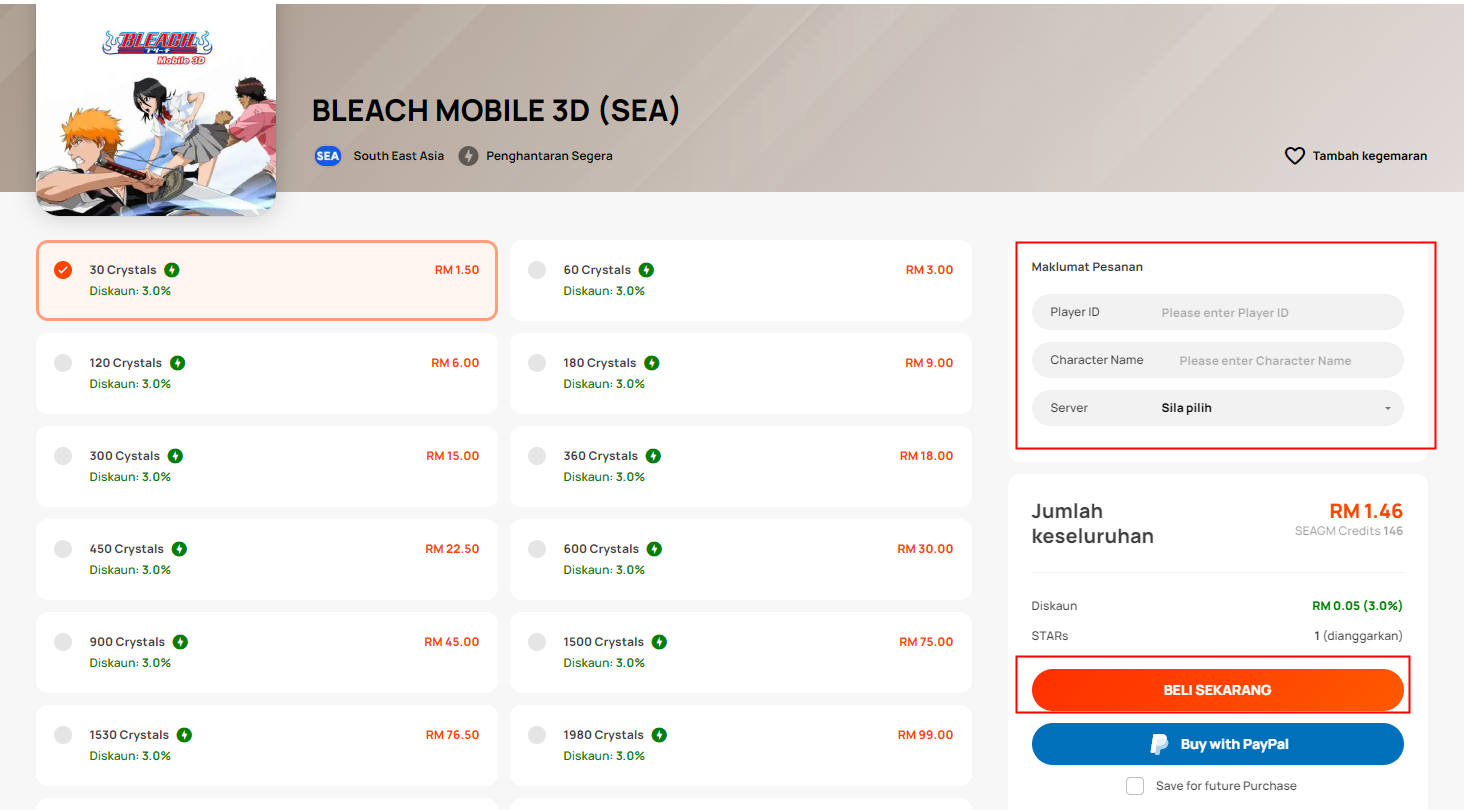The width and height of the screenshot is (1464, 810).
Task: Click the blue SEA region badge icon
Action: pos(328,156)
